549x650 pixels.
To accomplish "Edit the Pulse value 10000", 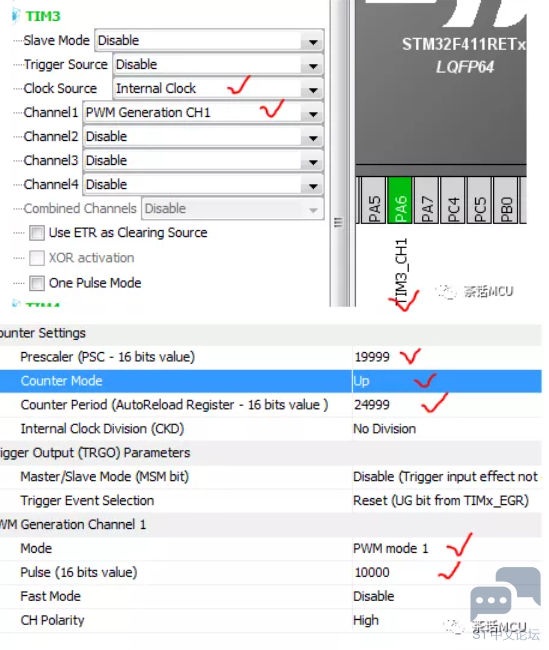I will click(372, 573).
